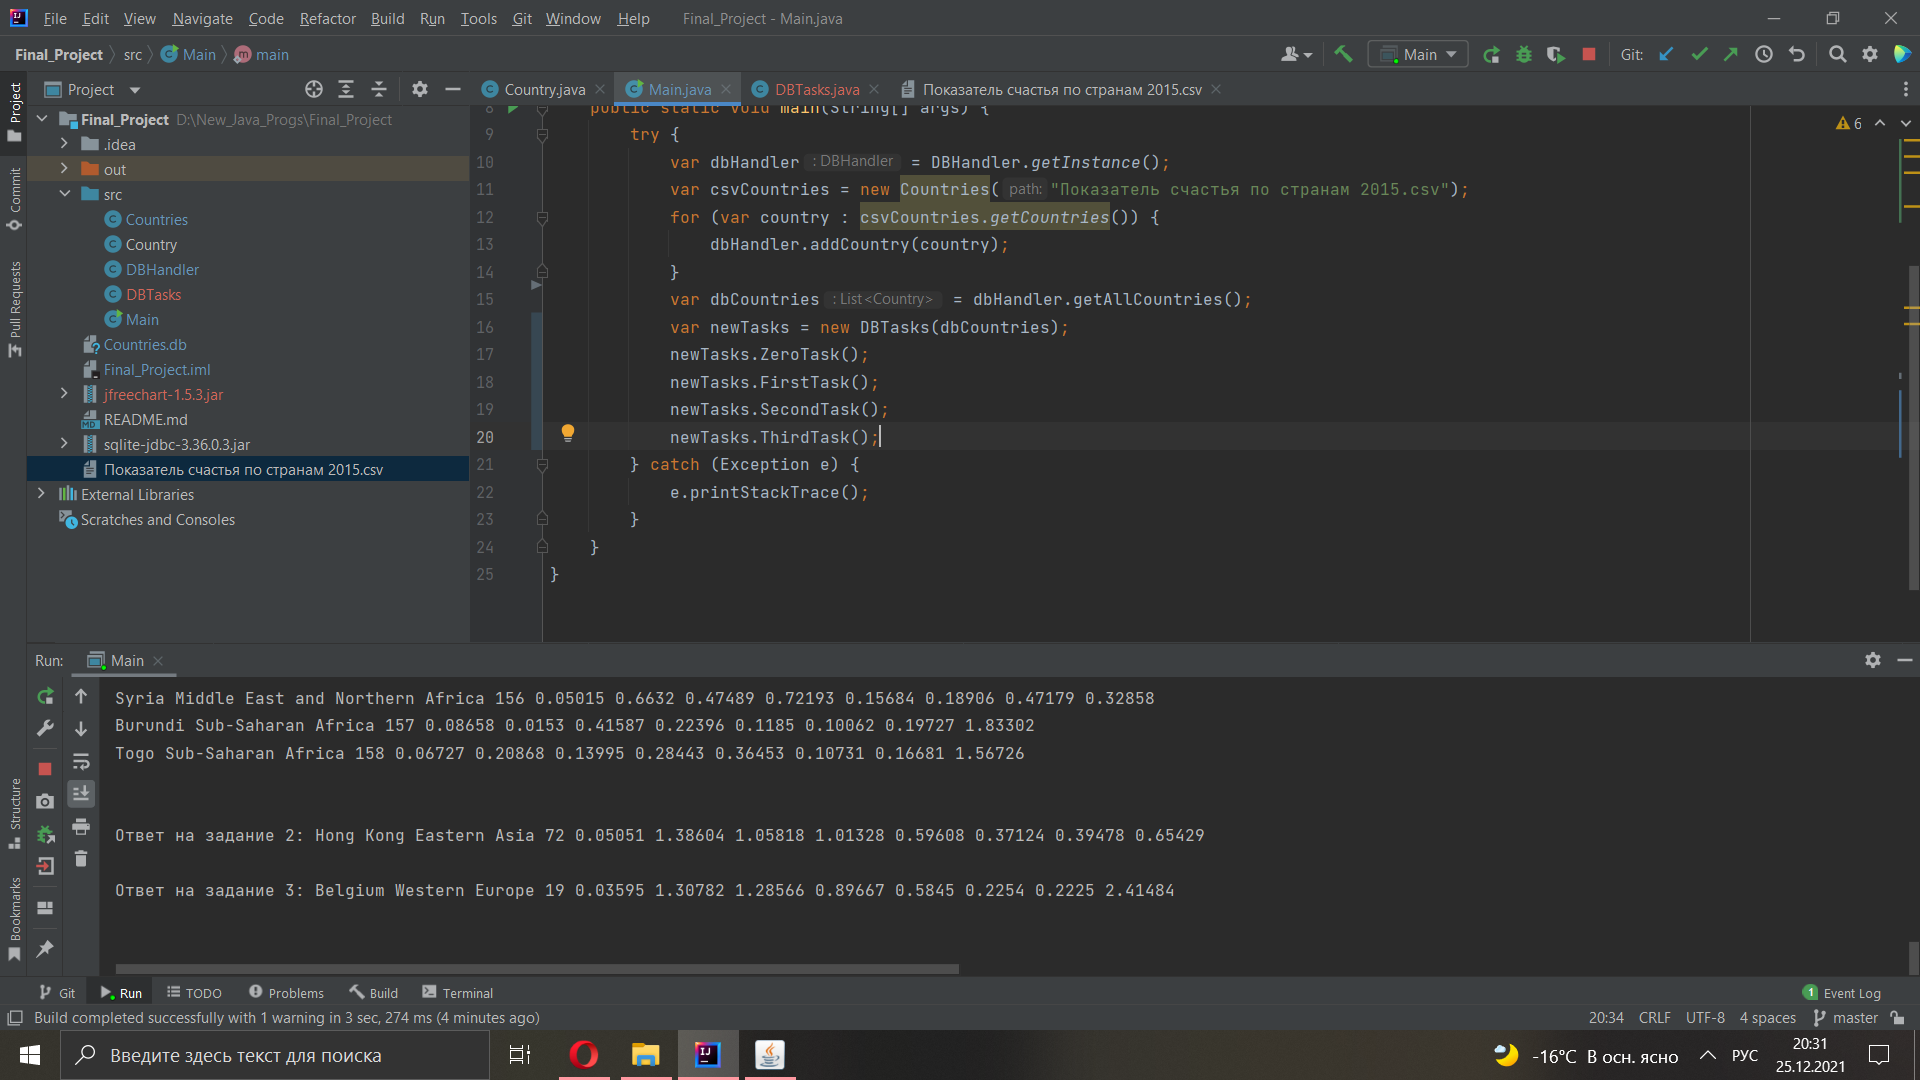The height and width of the screenshot is (1080, 1920).
Task: Run with coverage shield icon
Action: click(x=1555, y=55)
